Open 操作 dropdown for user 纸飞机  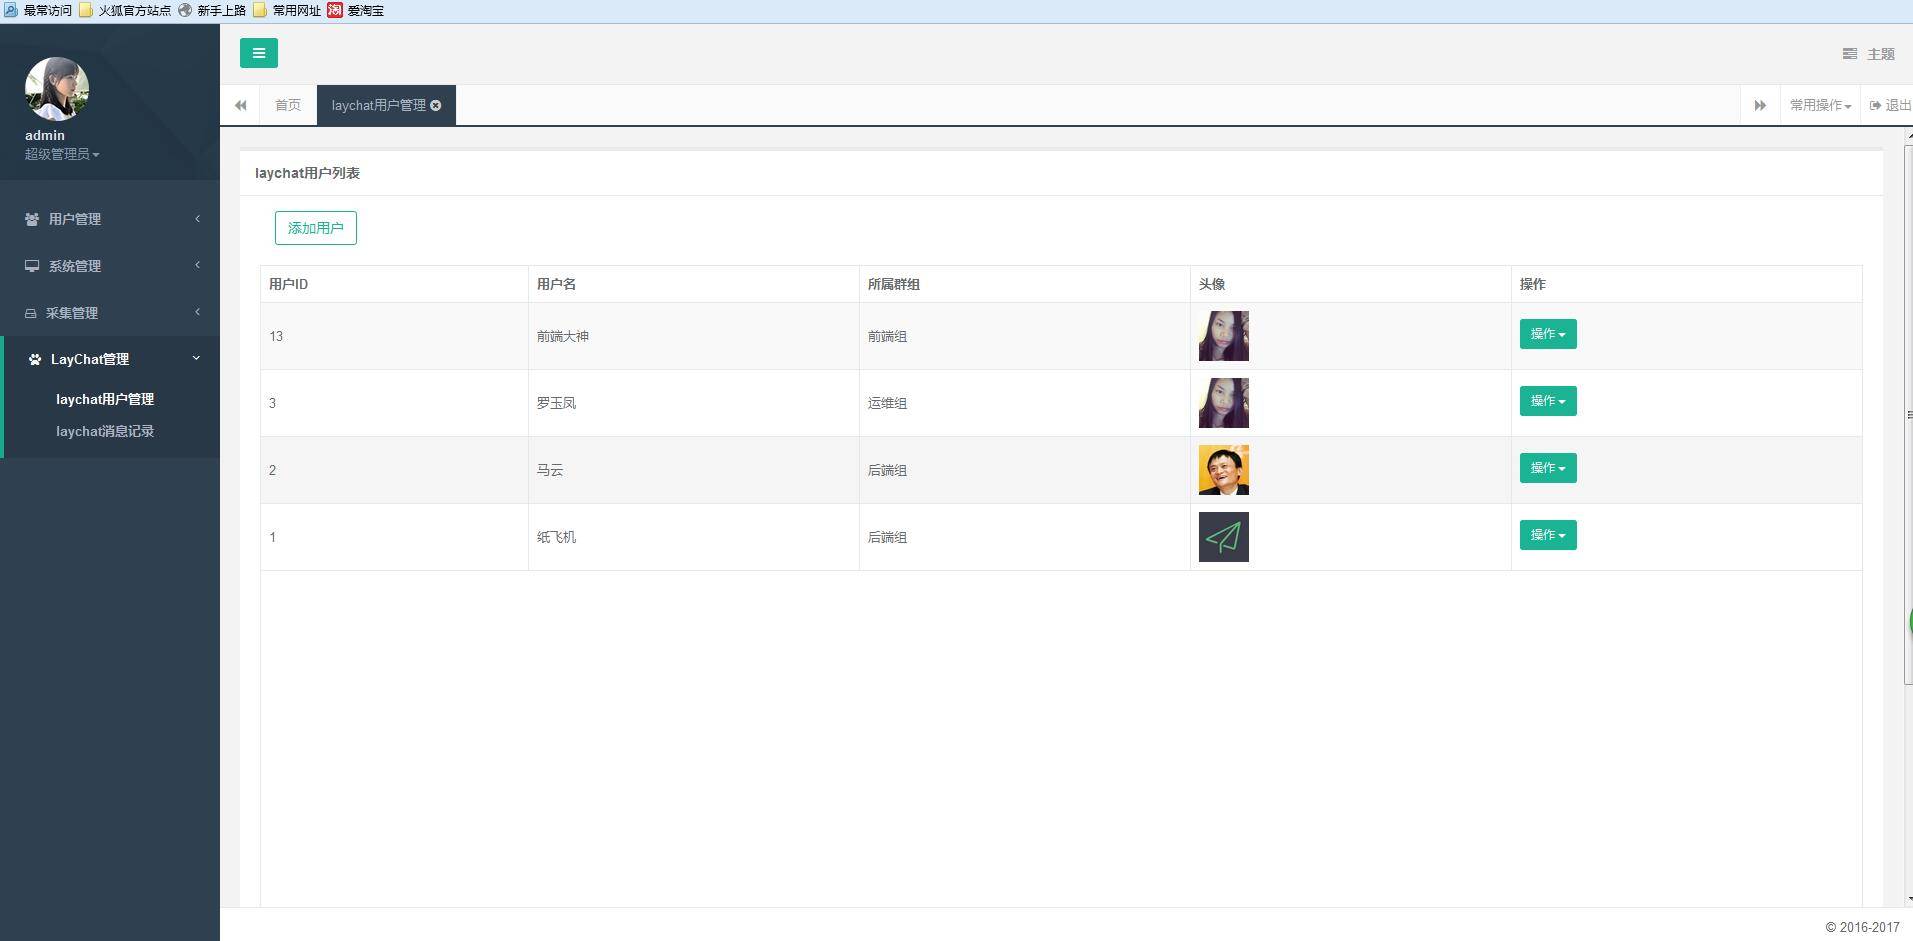[1548, 535]
